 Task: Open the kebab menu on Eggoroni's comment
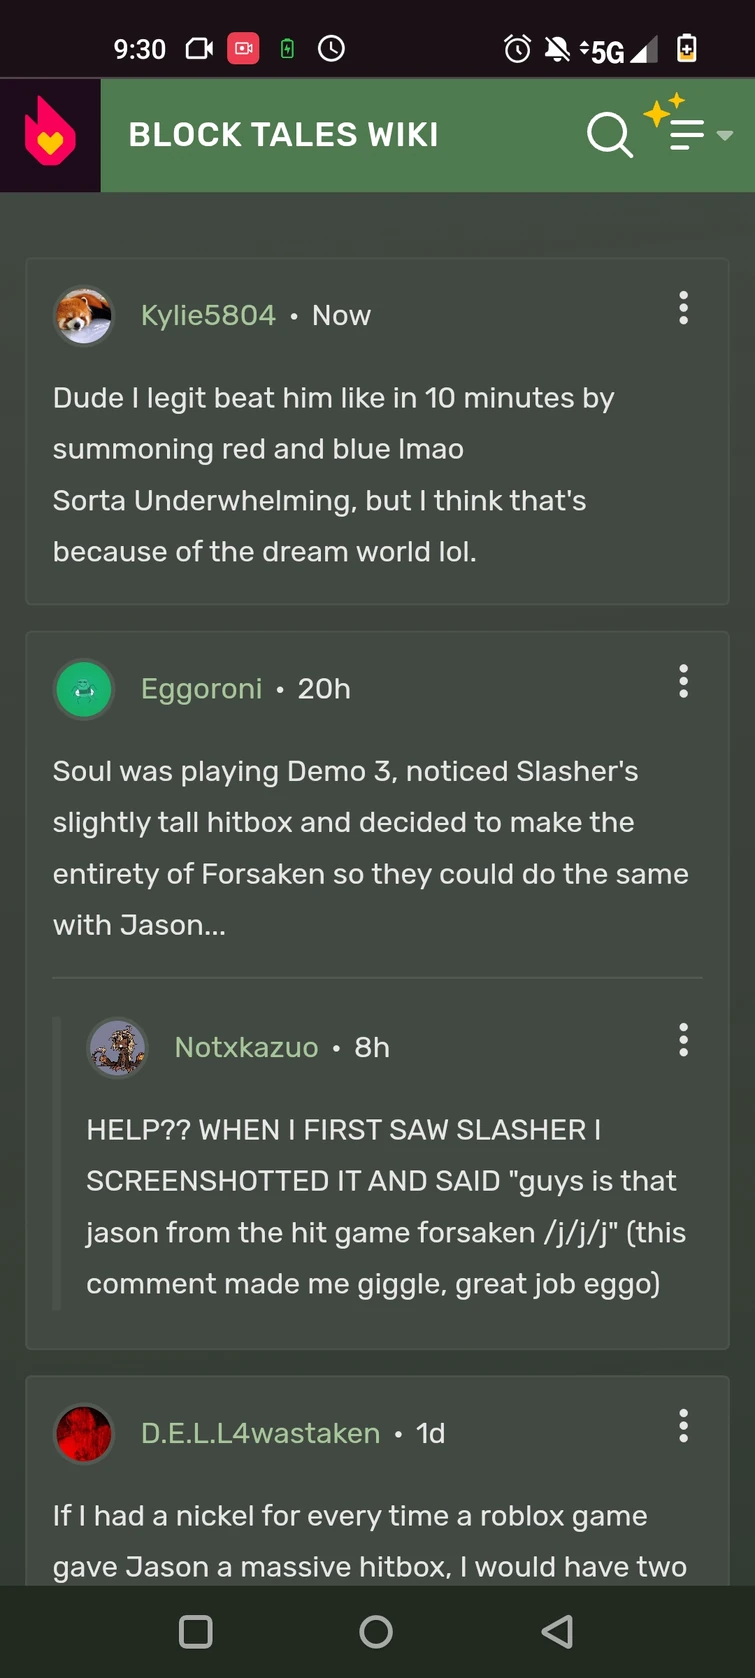point(683,682)
